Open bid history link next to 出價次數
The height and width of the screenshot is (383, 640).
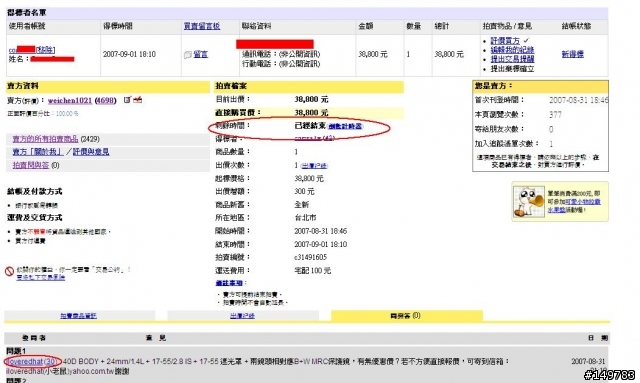click(314, 166)
